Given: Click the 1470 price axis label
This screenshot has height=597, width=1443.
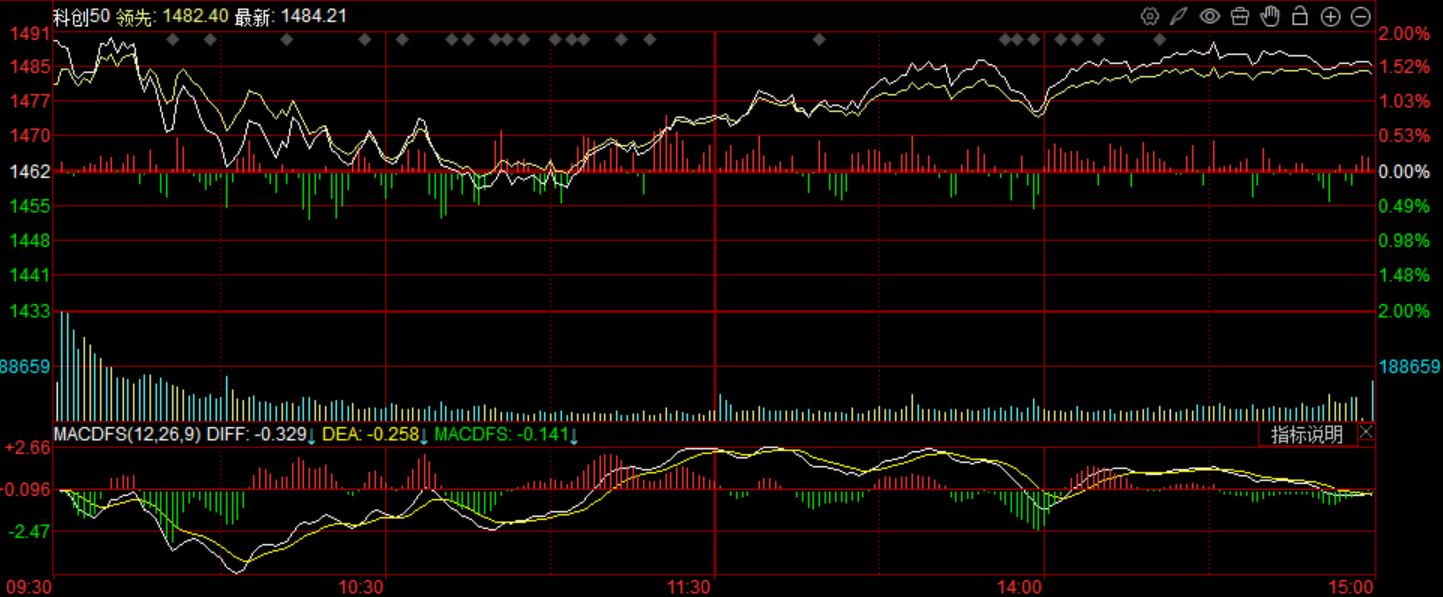Looking at the screenshot, I should click(31, 135).
